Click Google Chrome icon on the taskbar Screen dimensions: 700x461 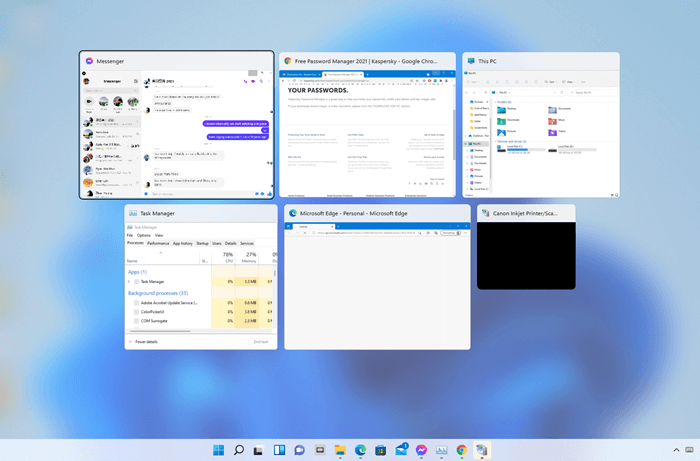click(462, 450)
